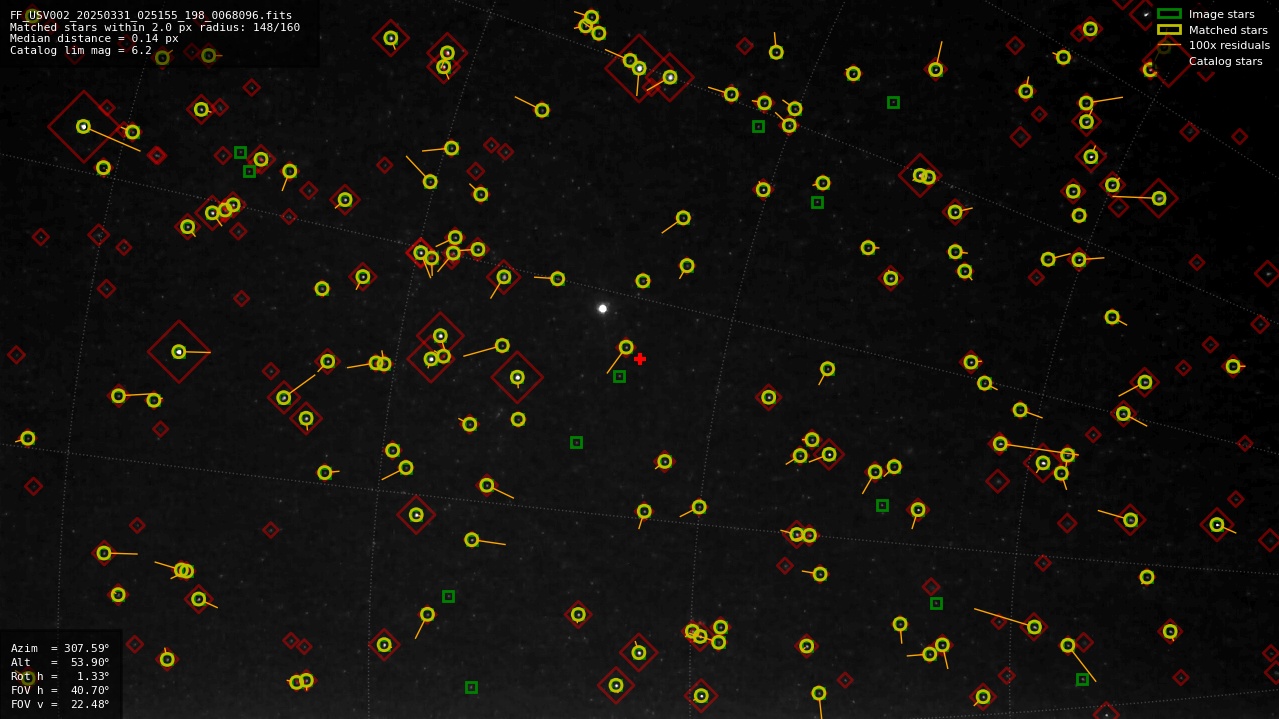Click the 'Catalog stars' legend label
Image resolution: width=1279 pixels, height=719 pixels.
click(1225, 61)
